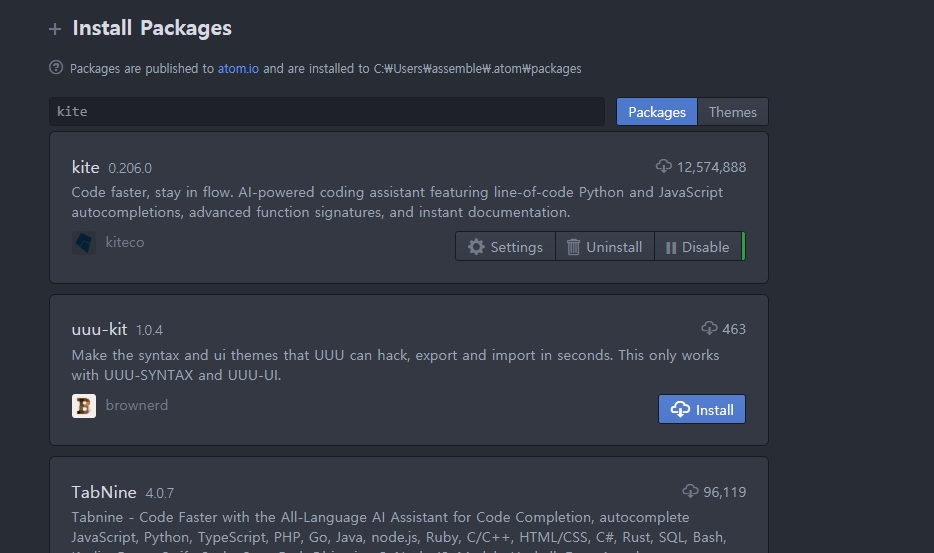Click the kiteco author name

[125, 243]
